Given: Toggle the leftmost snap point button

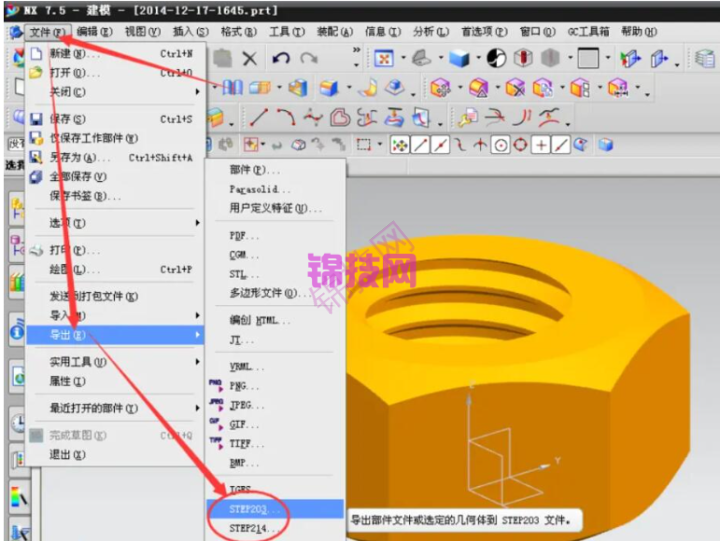Looking at the screenshot, I should (x=400, y=145).
